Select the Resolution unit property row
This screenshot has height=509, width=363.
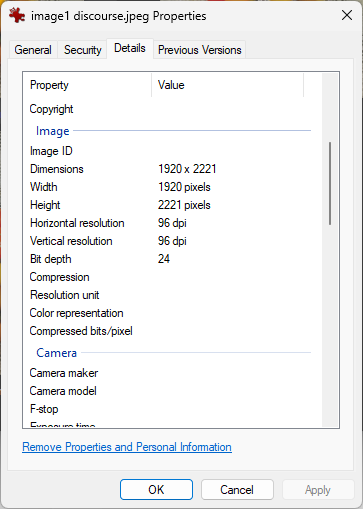click(167, 295)
